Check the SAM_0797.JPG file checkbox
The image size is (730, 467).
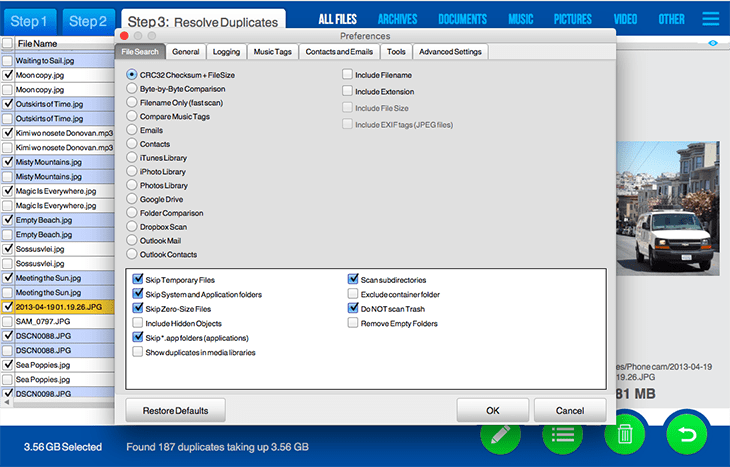pos(7,321)
